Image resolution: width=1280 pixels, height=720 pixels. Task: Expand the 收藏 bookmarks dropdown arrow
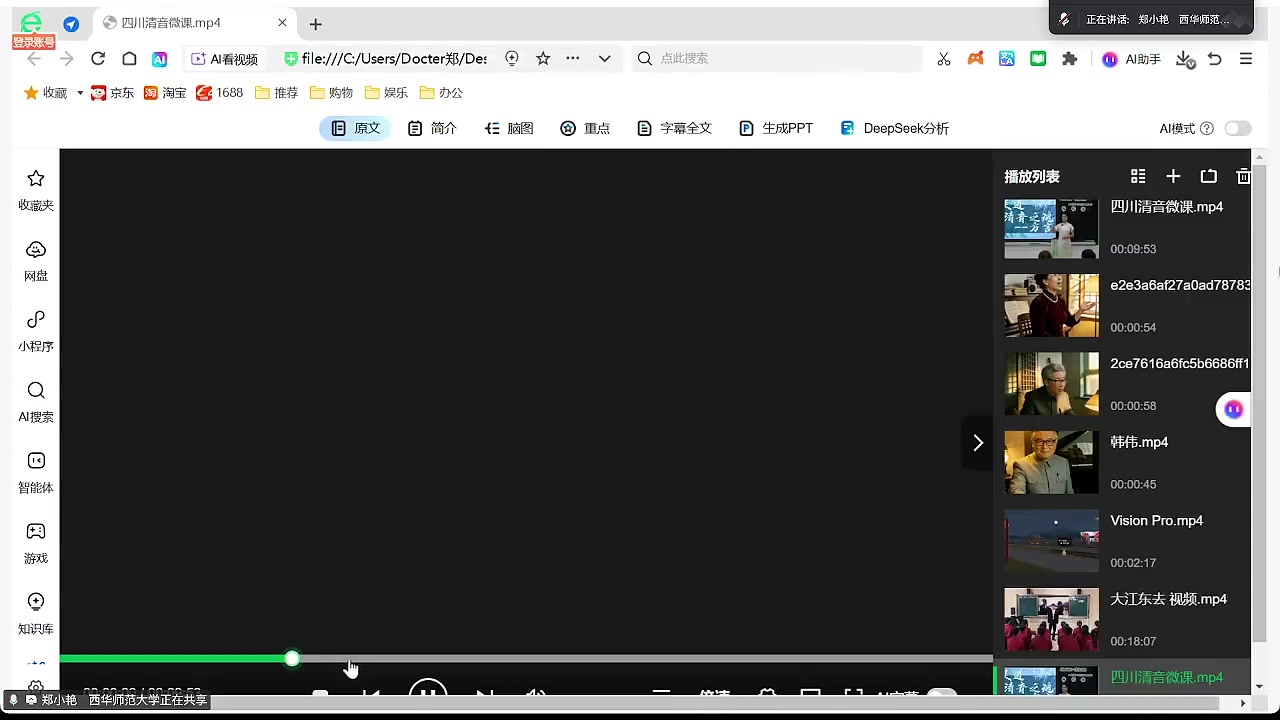click(80, 93)
